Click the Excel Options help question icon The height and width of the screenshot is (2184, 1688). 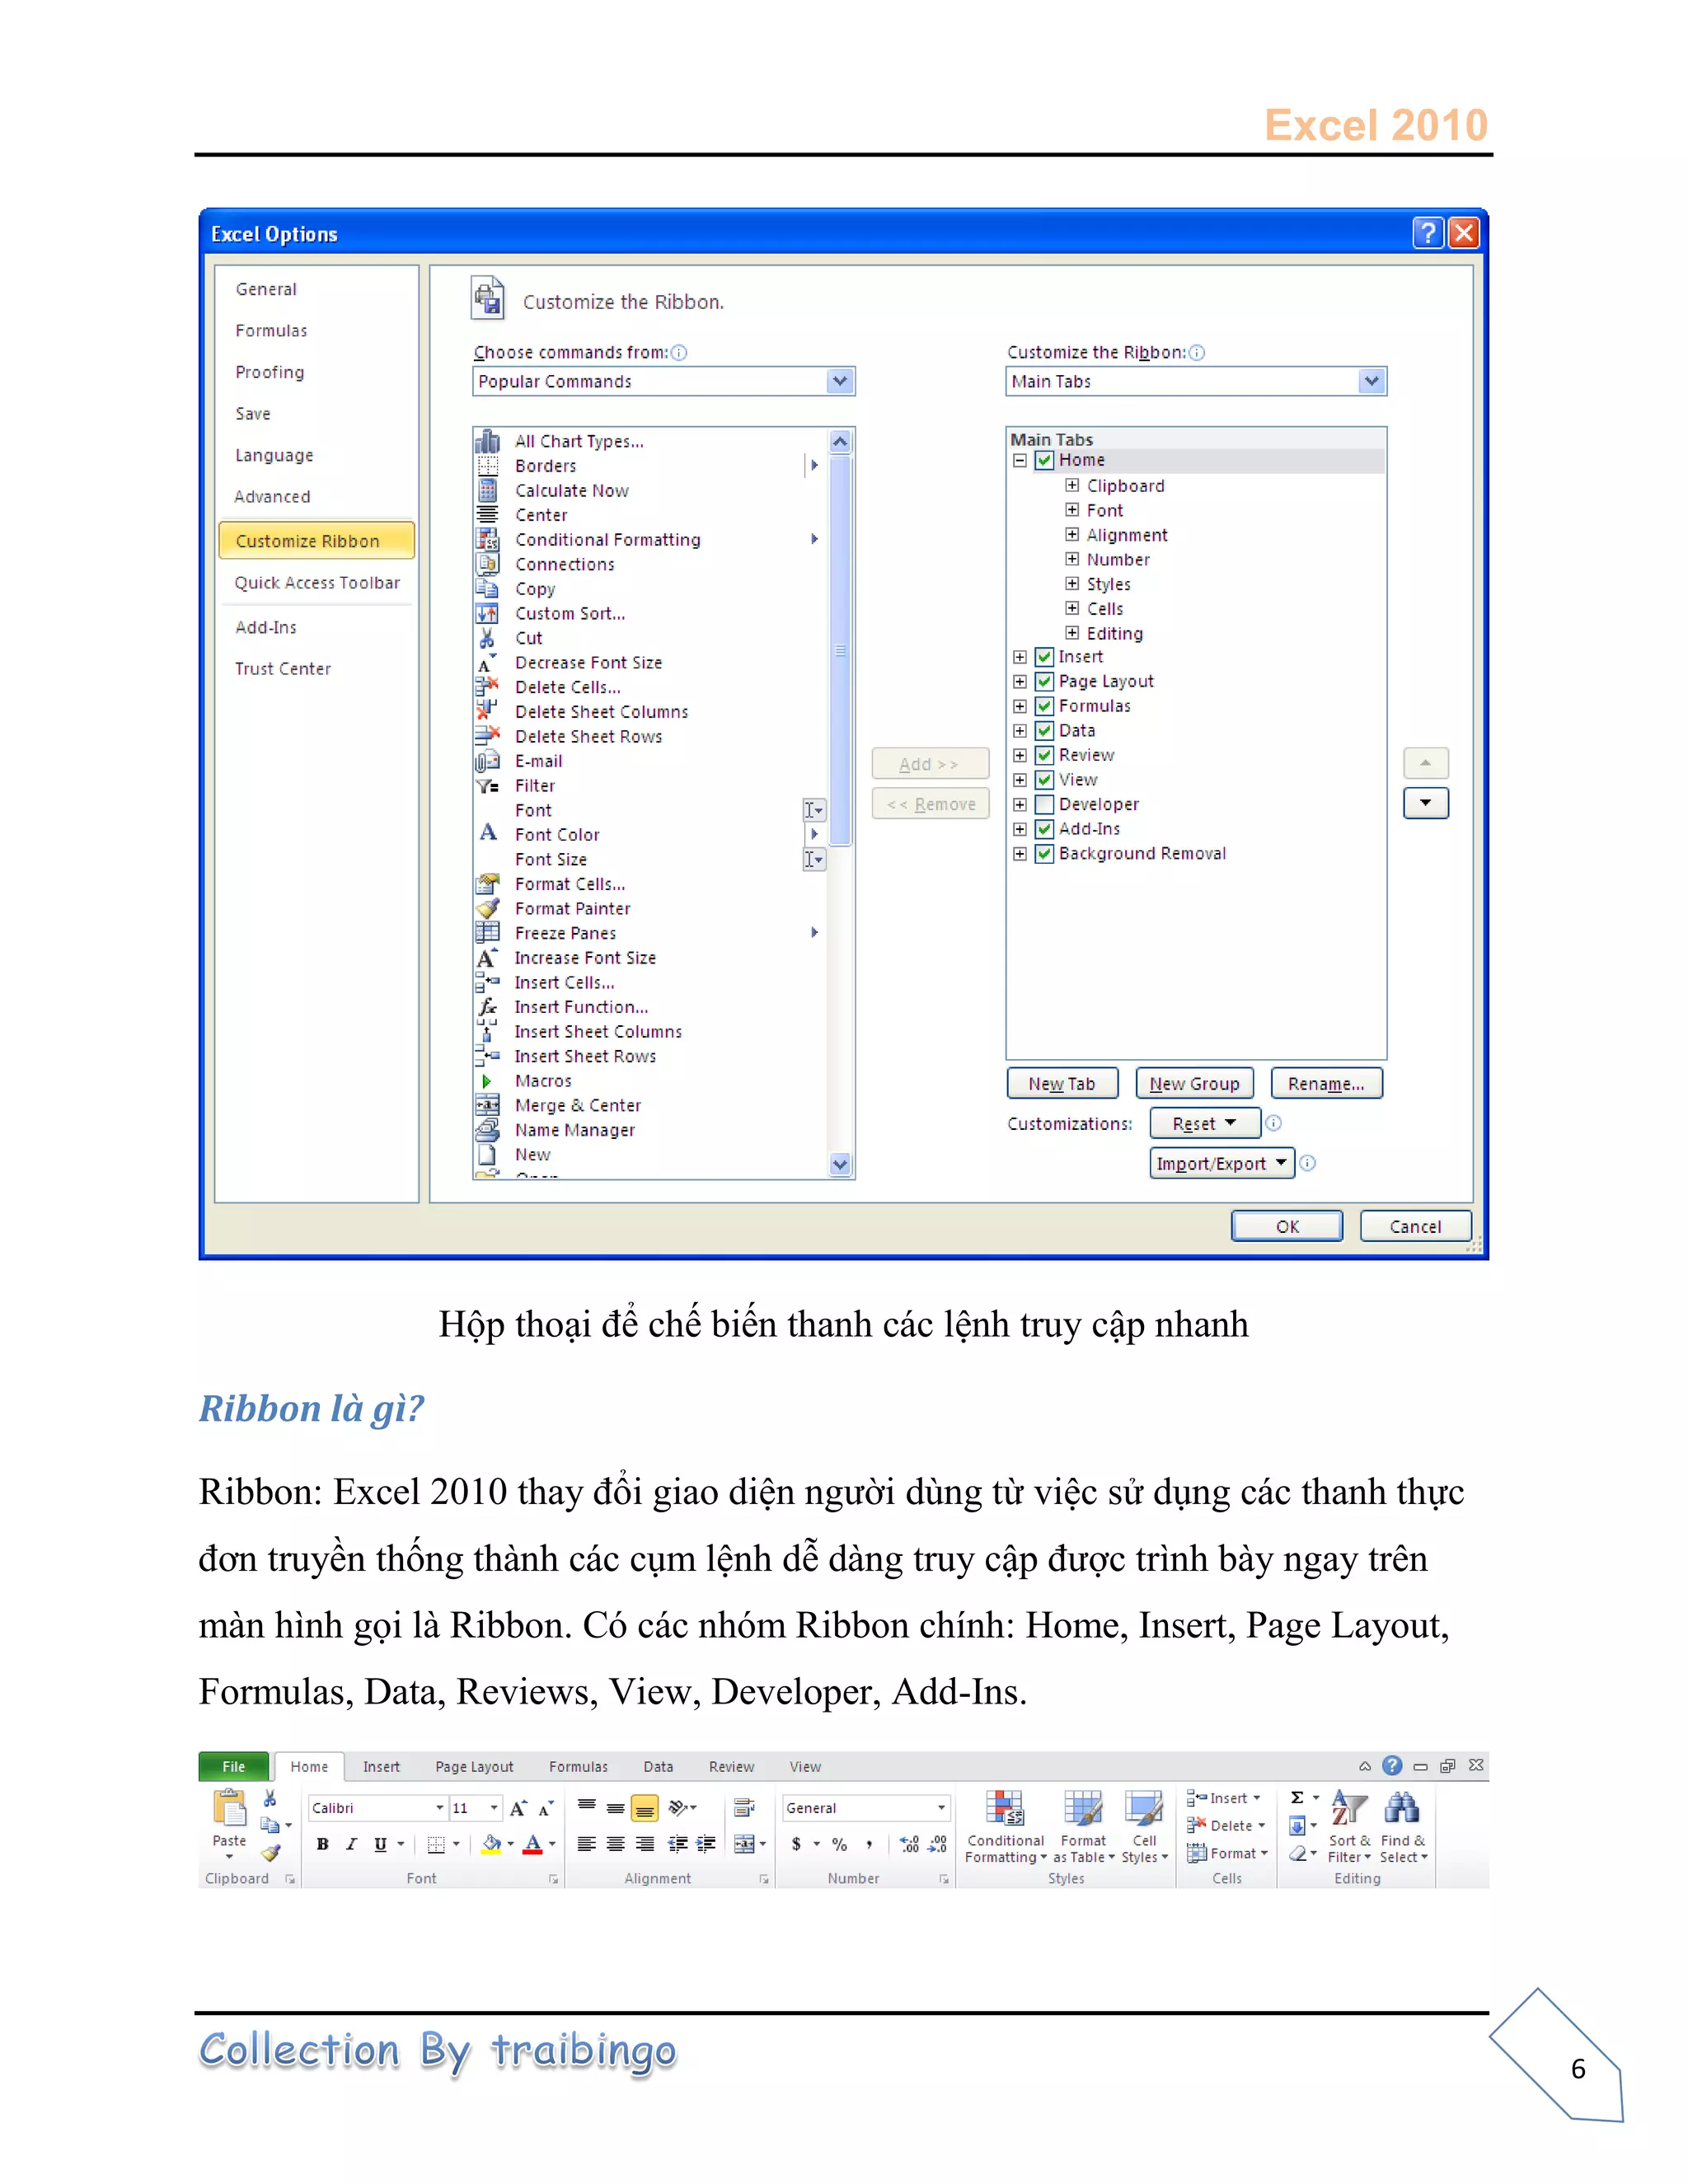click(1428, 233)
